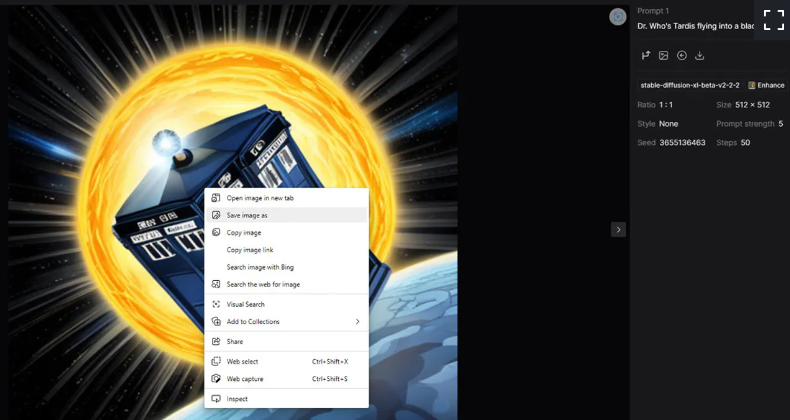
Task: Click the Style value None
Action: (669, 124)
